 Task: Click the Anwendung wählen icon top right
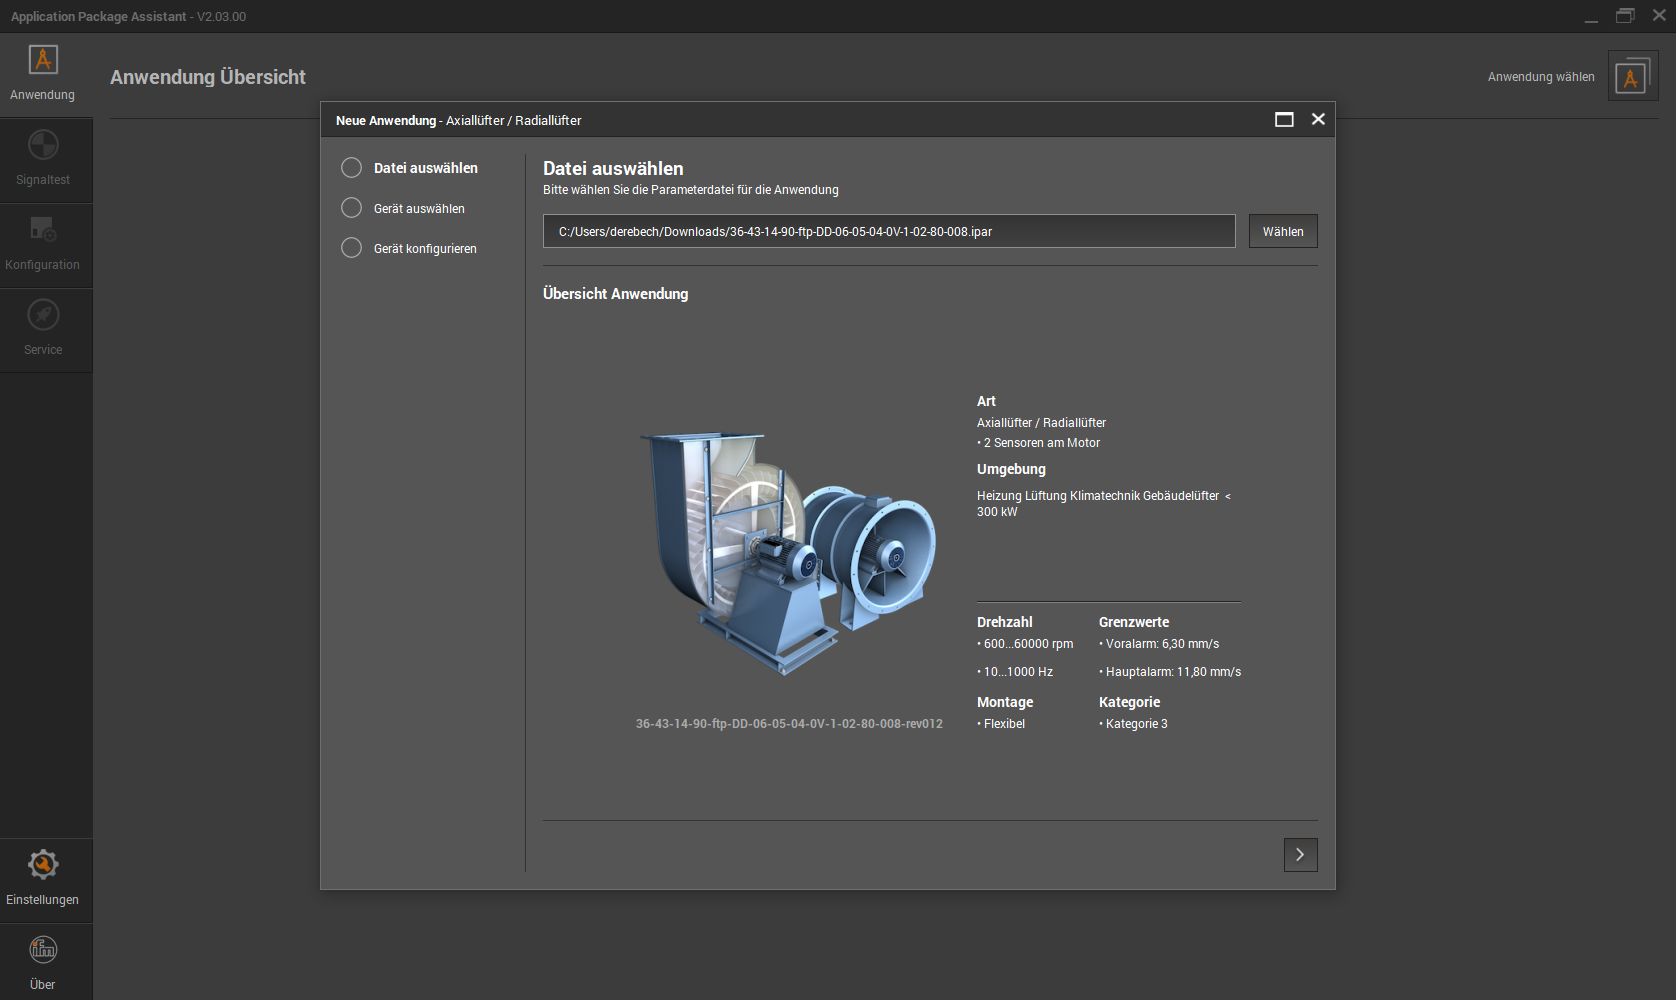(x=1632, y=77)
